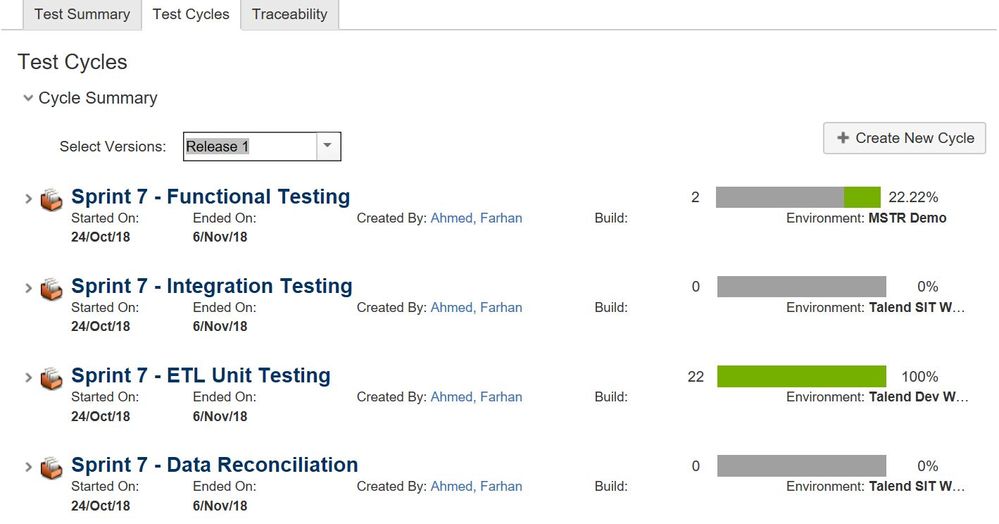Click the Functional Testing 22.22% progress bar
The height and width of the screenshot is (524, 999).
click(x=798, y=197)
